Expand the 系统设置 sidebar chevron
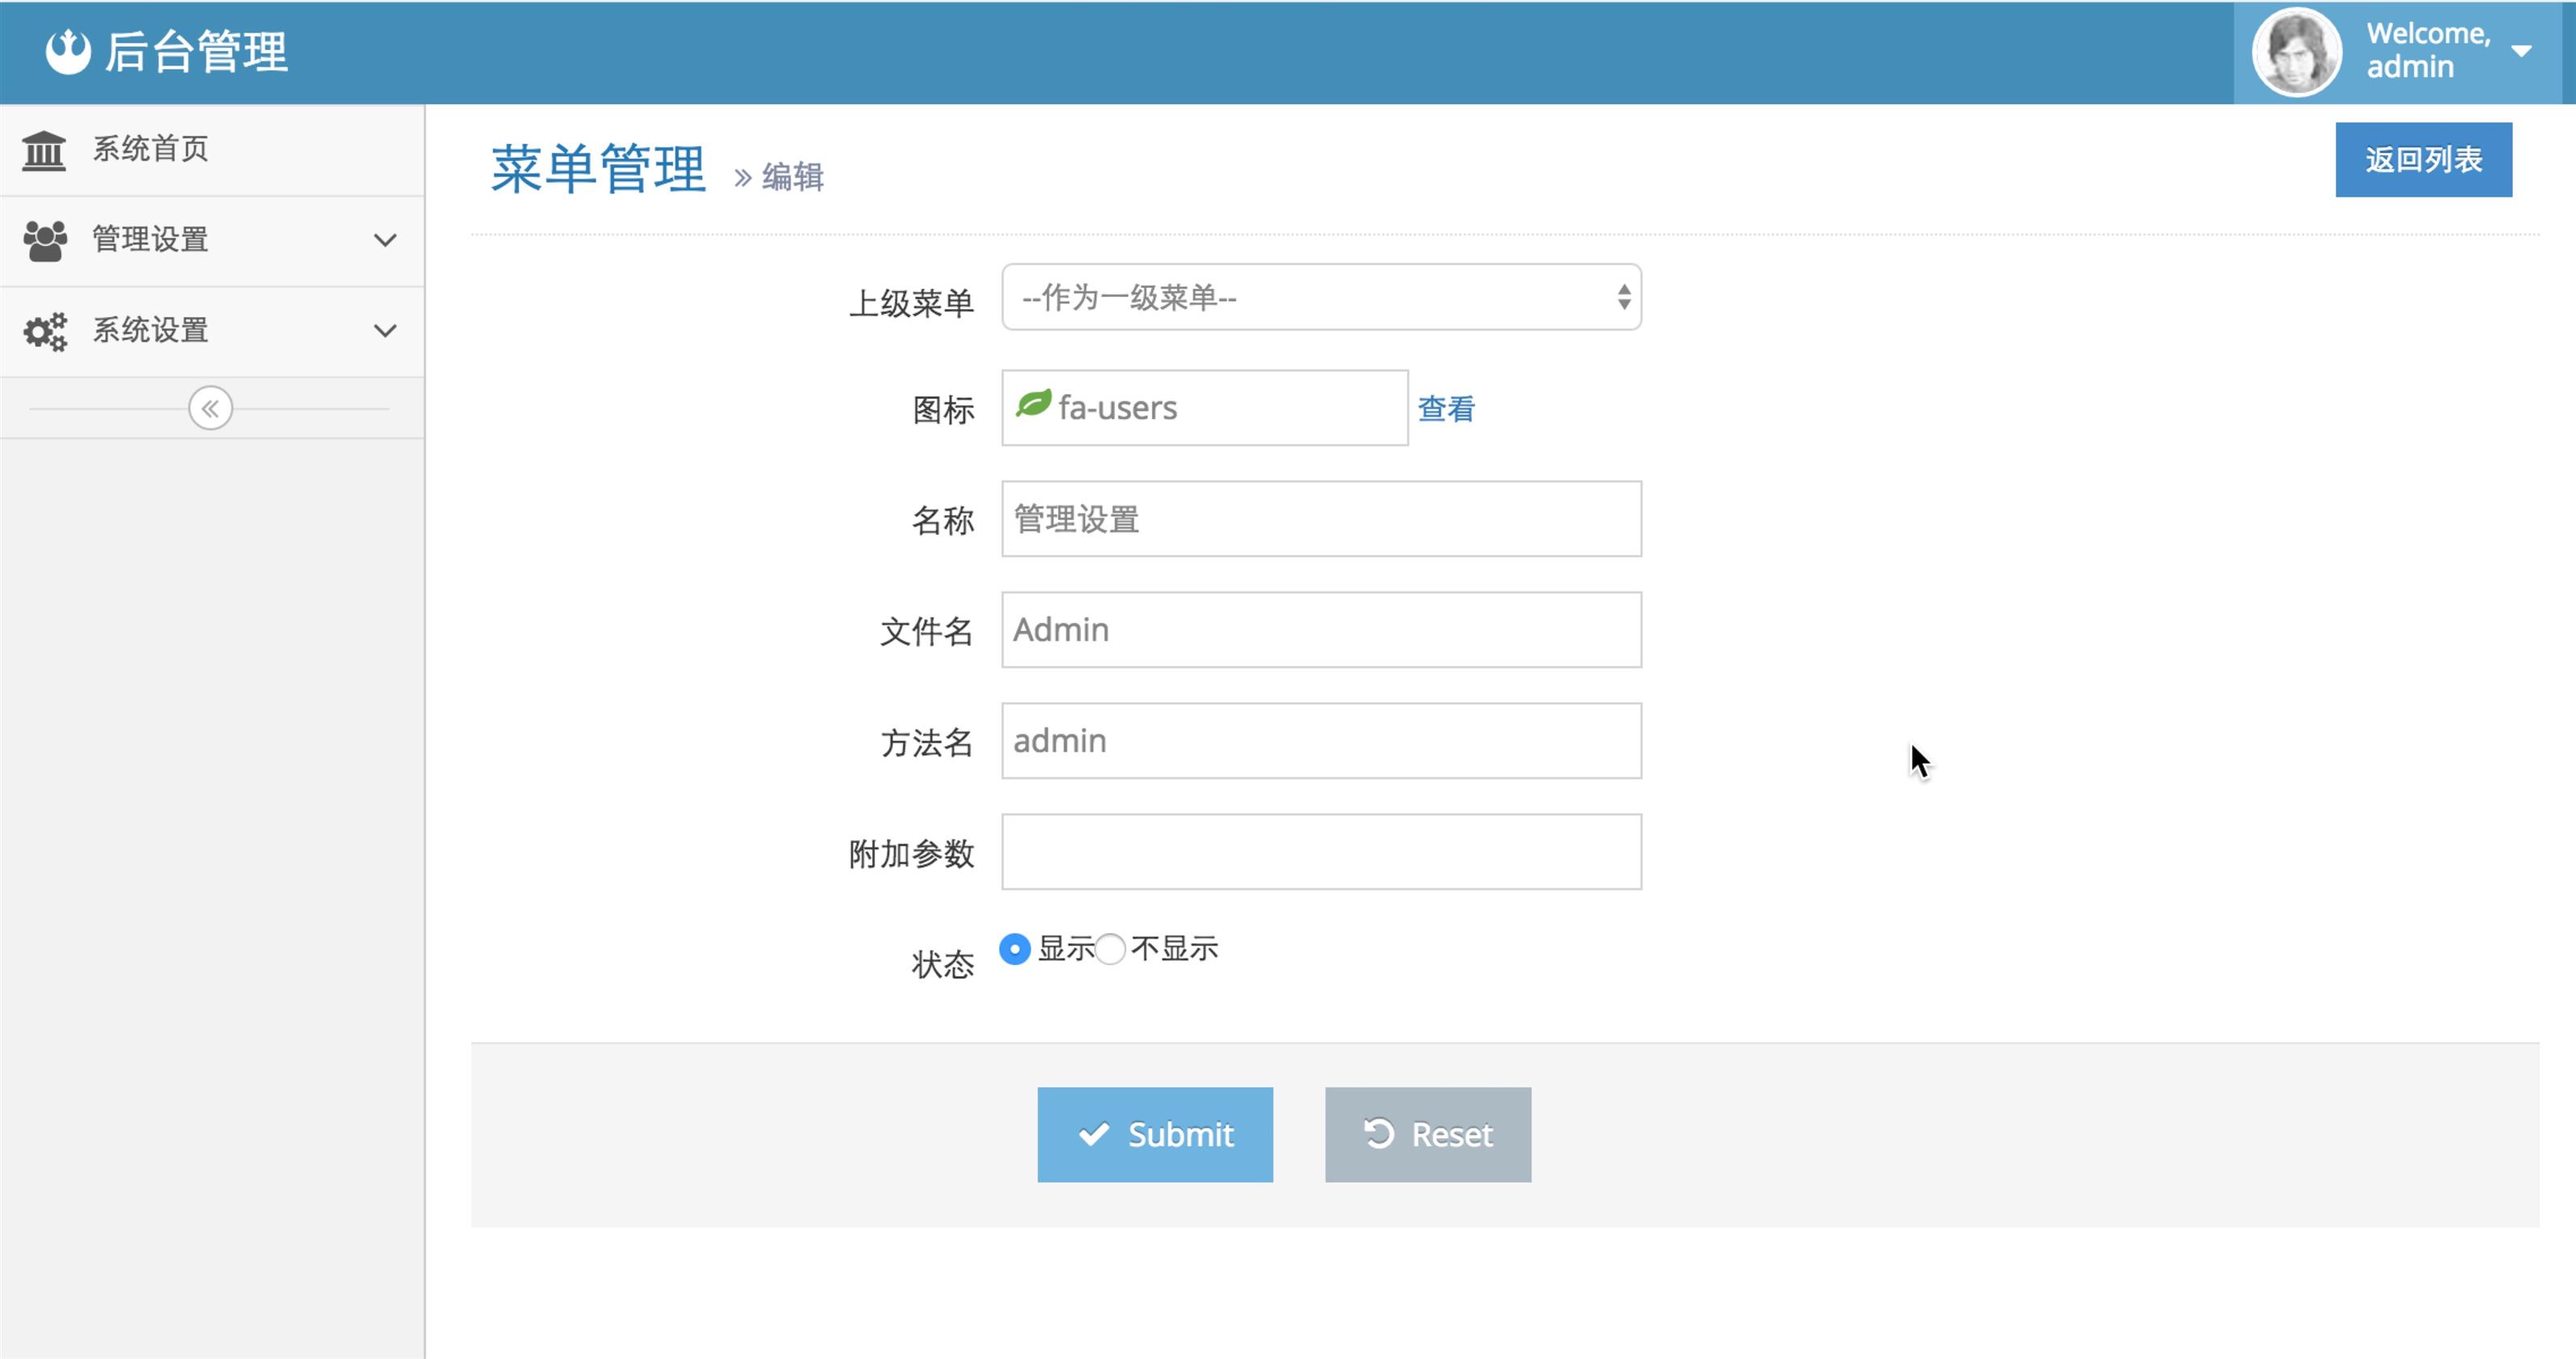 (x=385, y=331)
